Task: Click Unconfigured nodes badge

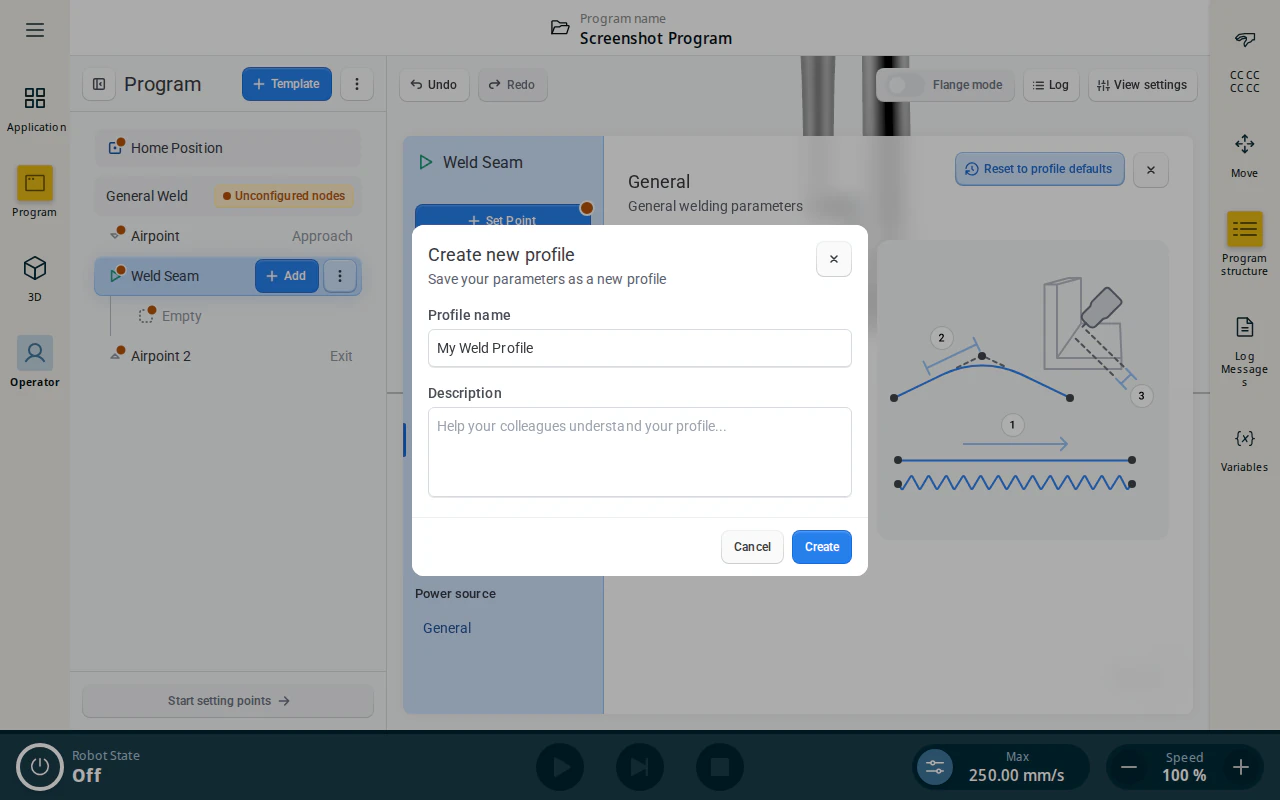Action: (284, 196)
